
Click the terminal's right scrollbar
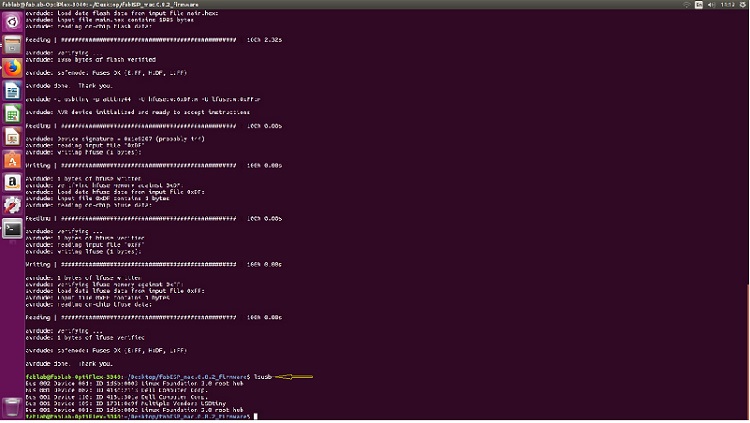coord(748,352)
